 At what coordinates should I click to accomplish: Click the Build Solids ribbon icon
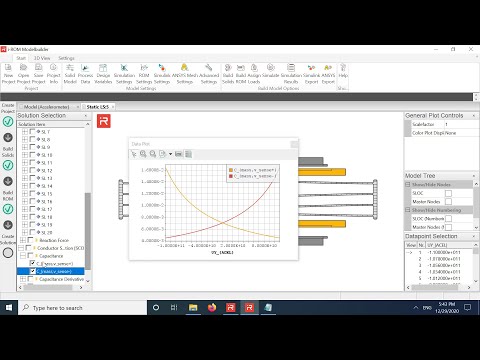coord(228,74)
